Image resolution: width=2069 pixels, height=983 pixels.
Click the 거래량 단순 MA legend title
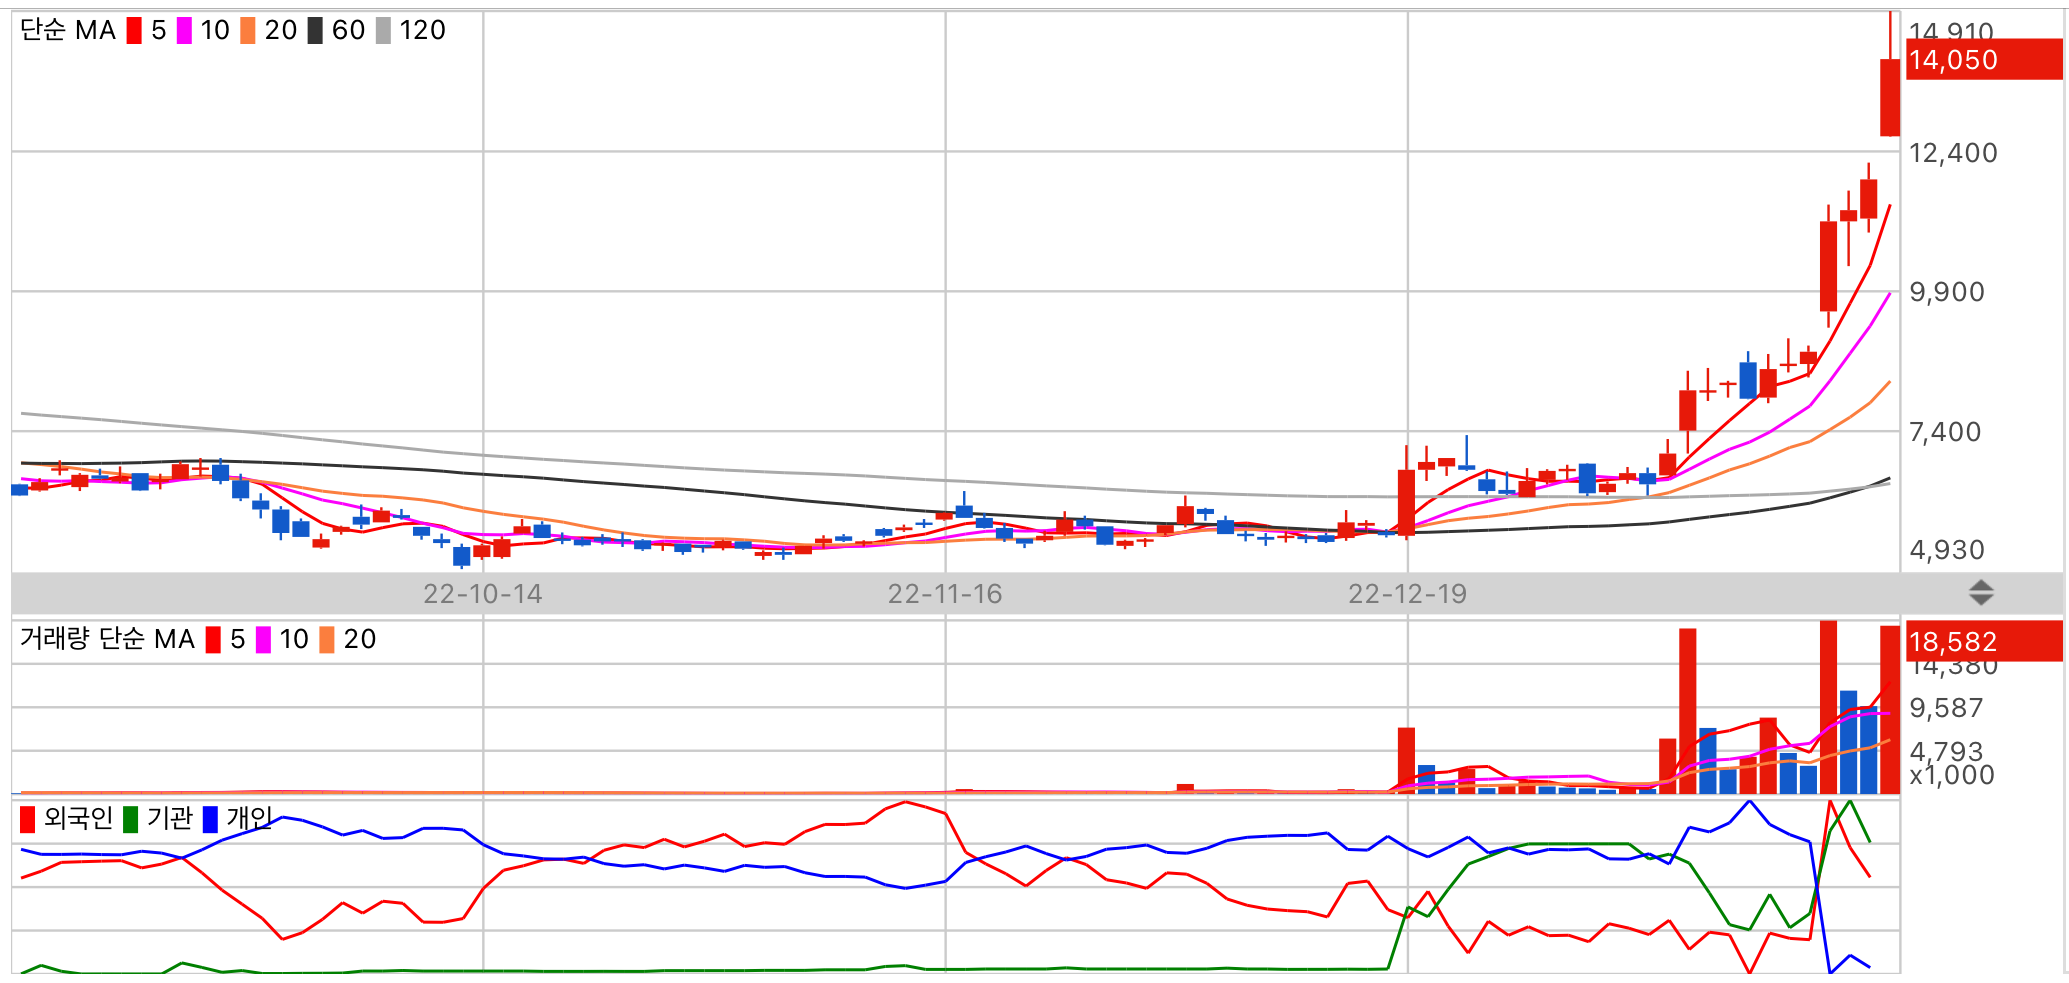coord(107,640)
